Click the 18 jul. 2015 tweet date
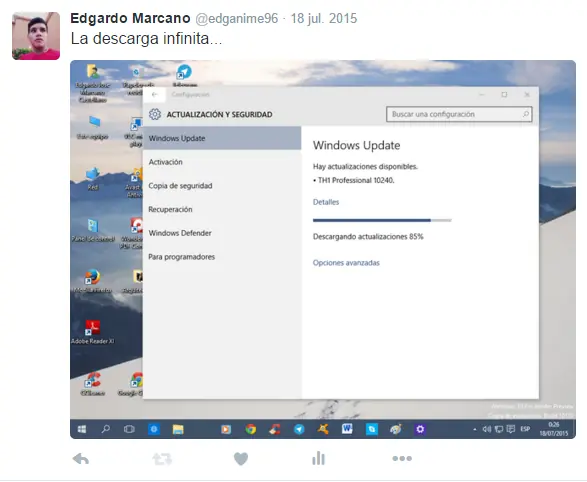Viewport: 587px width, 482px height. [324, 18]
